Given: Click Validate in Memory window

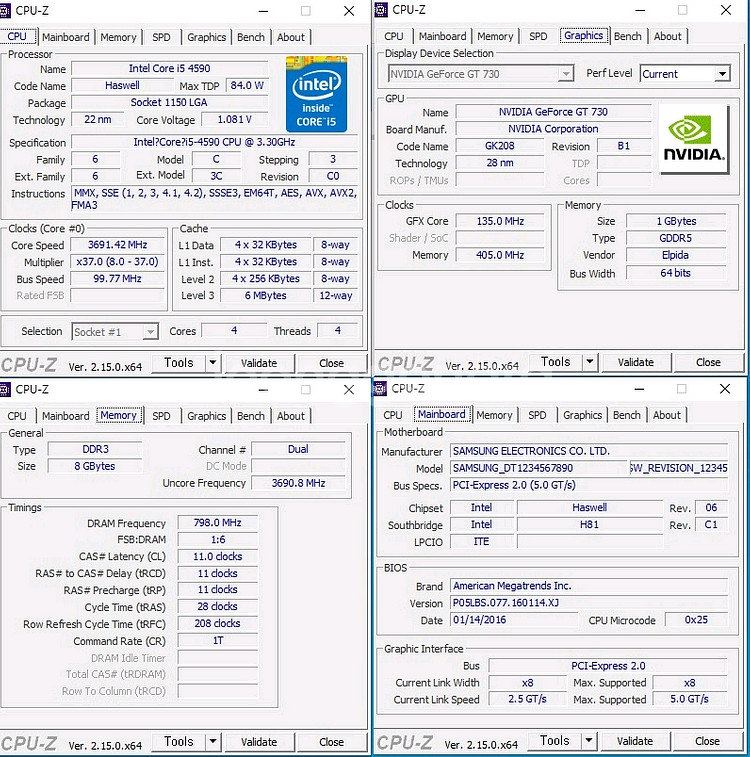Looking at the screenshot, I should pyautogui.click(x=259, y=742).
